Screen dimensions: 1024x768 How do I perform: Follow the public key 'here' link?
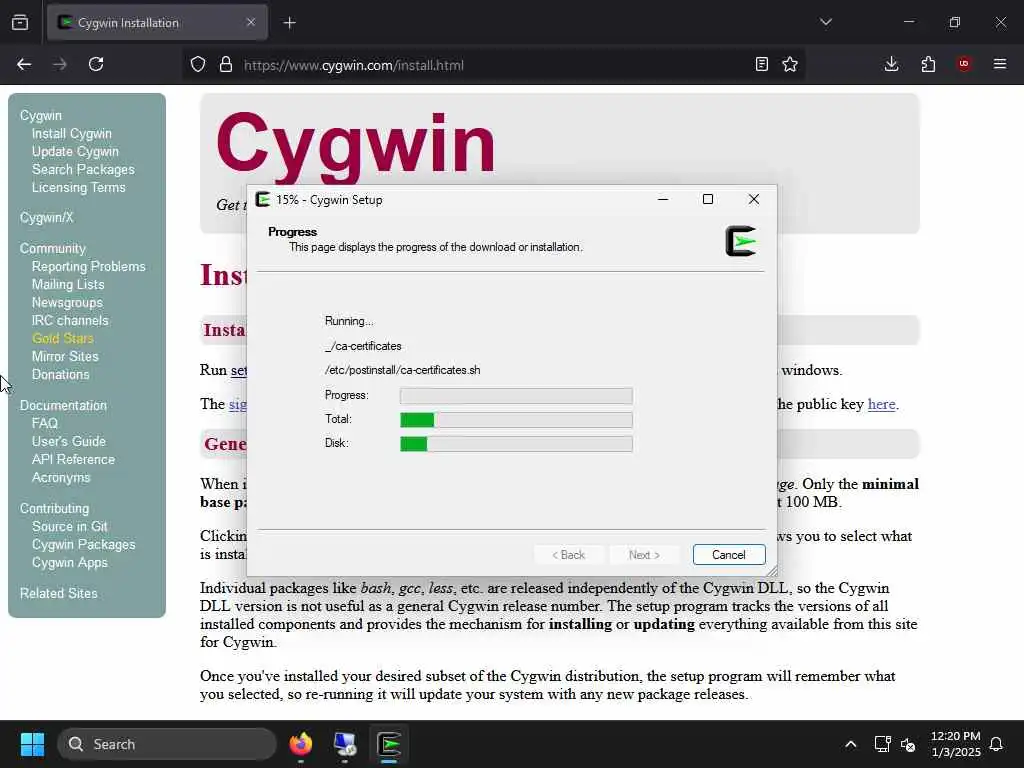click(881, 404)
